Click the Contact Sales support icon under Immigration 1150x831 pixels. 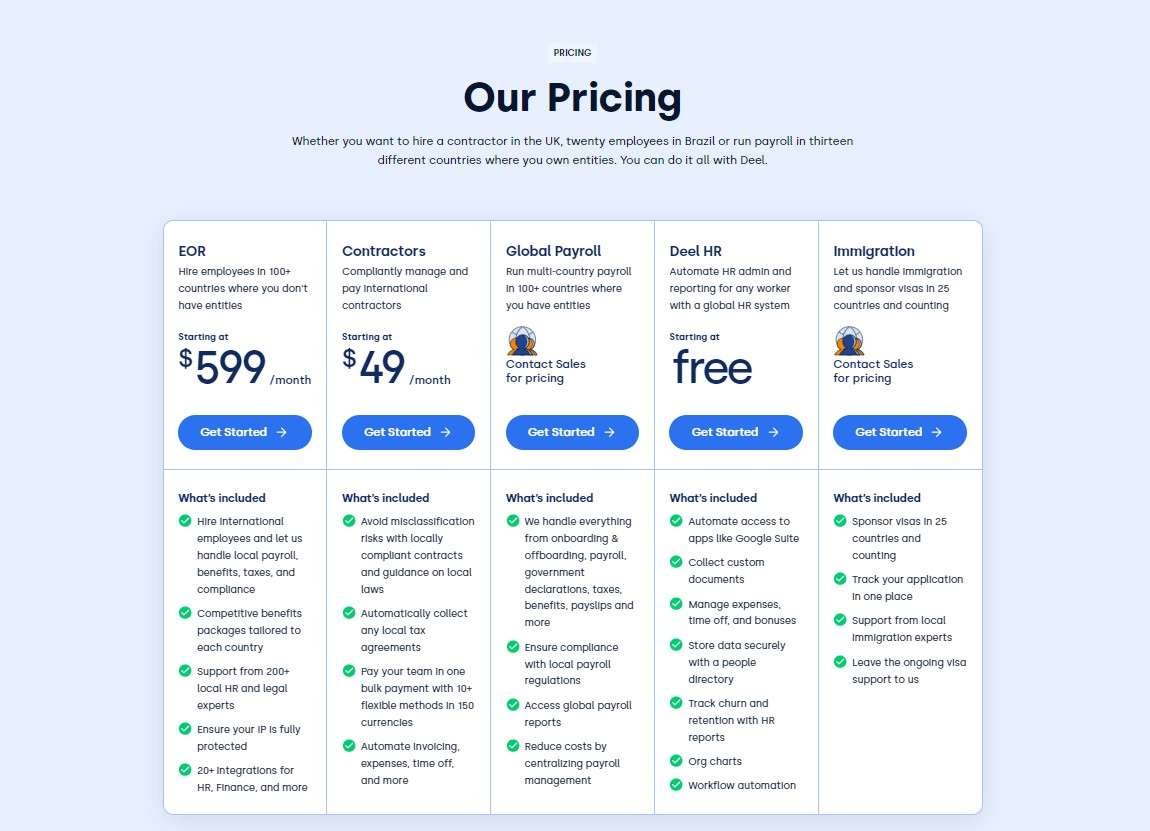coord(848,340)
